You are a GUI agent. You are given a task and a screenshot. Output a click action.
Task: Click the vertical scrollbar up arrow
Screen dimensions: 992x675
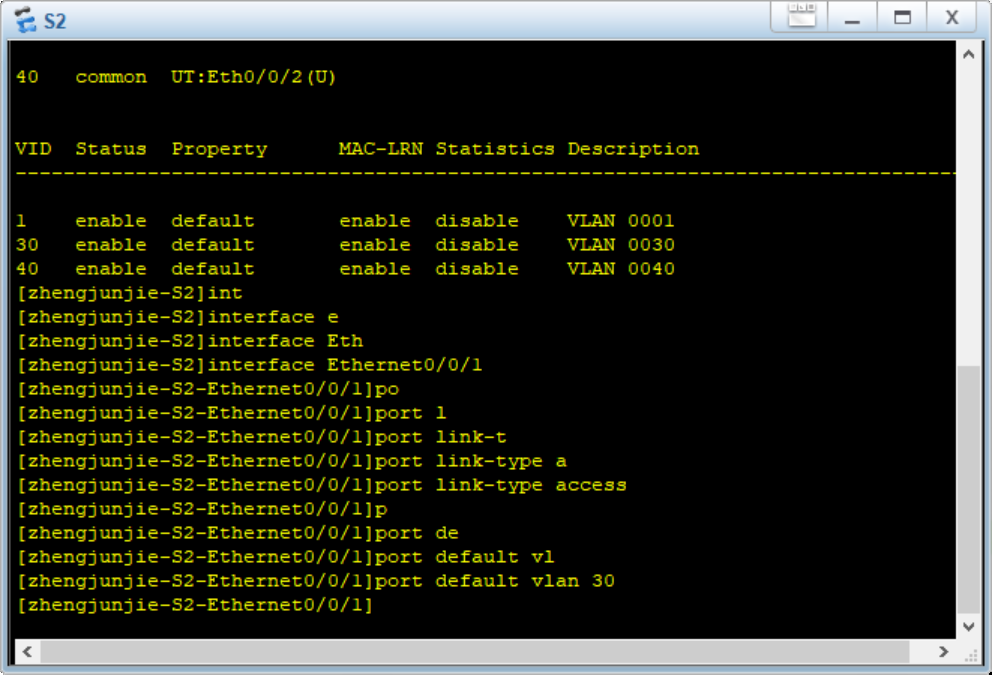pos(968,54)
